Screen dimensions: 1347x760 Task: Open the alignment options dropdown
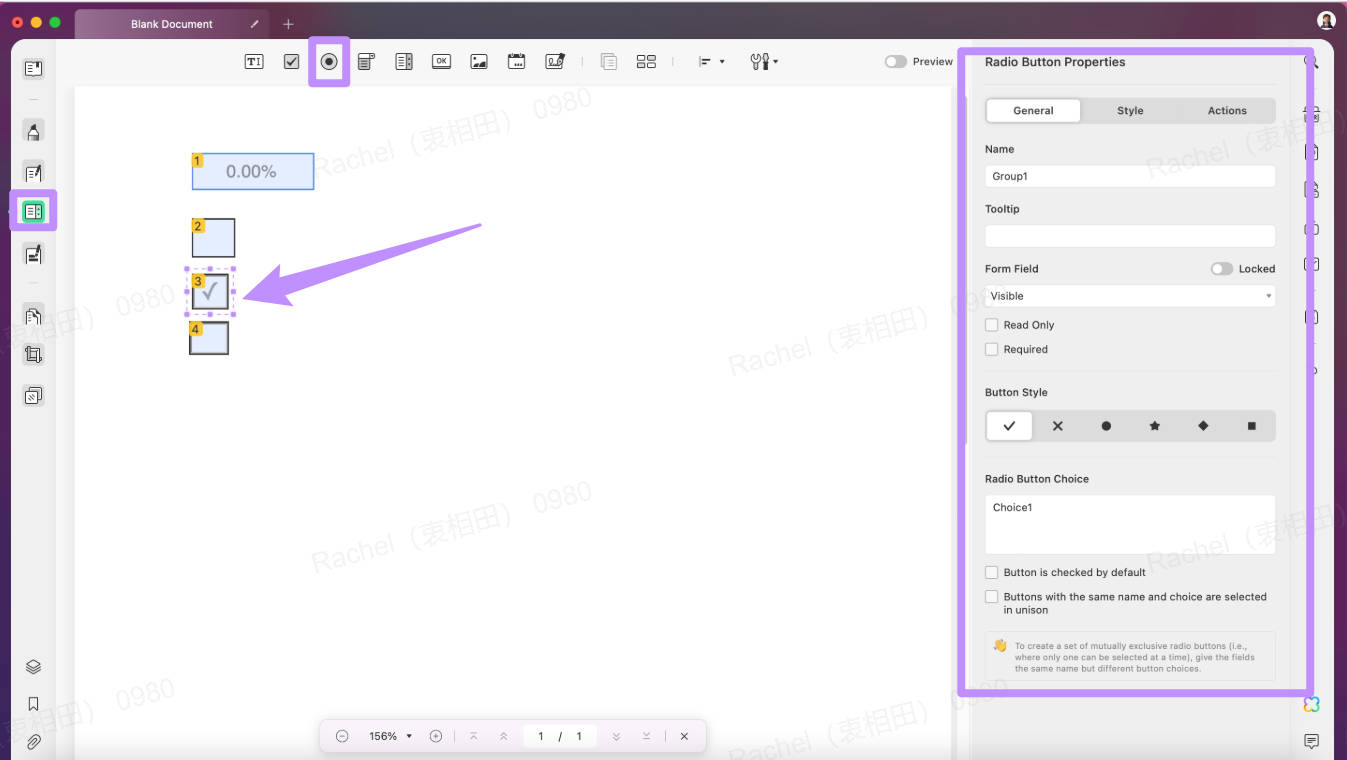tap(710, 61)
